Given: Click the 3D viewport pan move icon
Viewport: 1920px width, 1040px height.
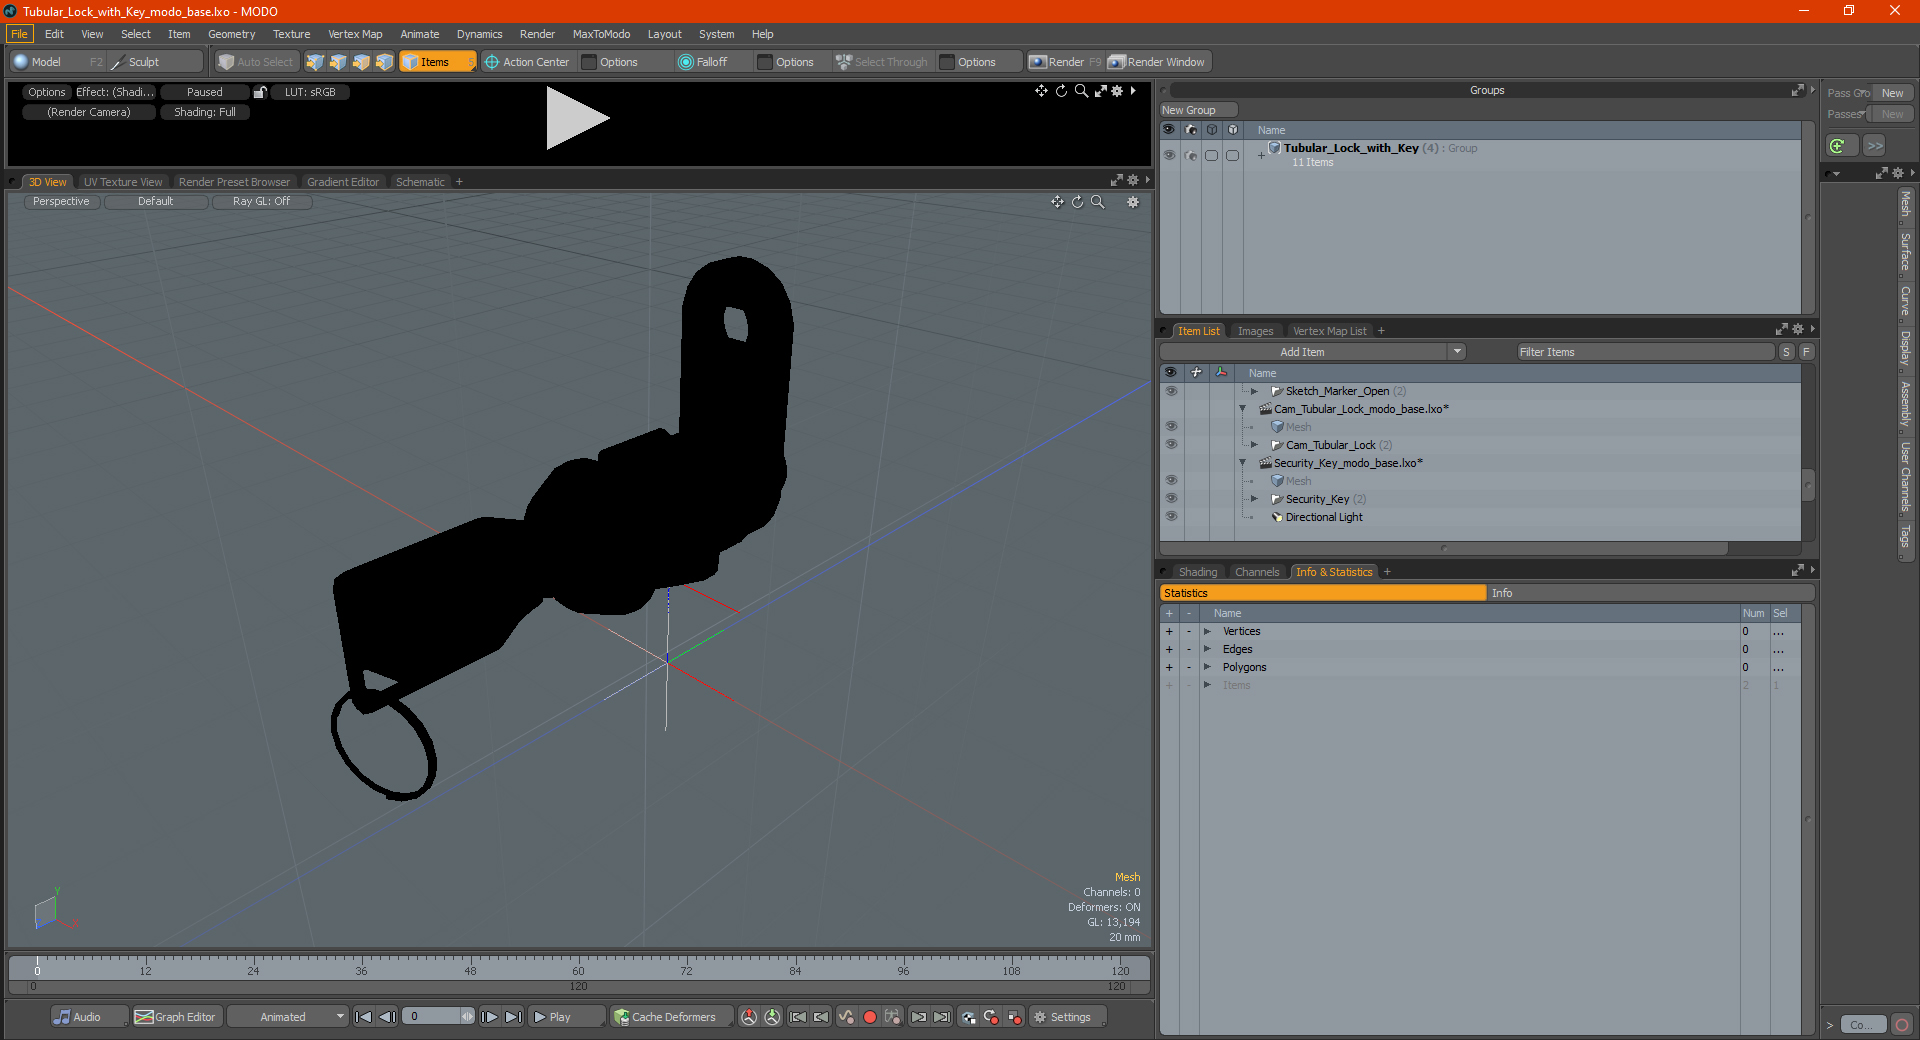Looking at the screenshot, I should point(1057,202).
